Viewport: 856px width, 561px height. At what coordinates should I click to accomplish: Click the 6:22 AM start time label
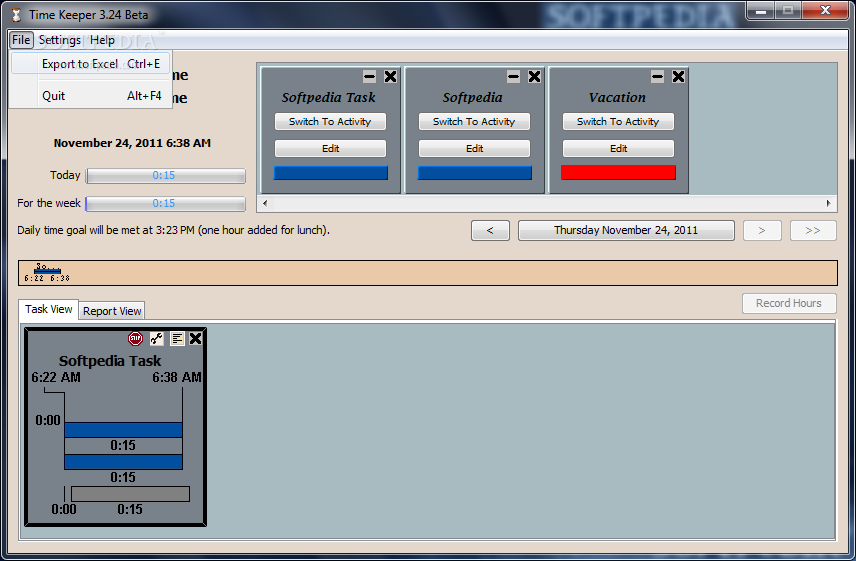56,377
